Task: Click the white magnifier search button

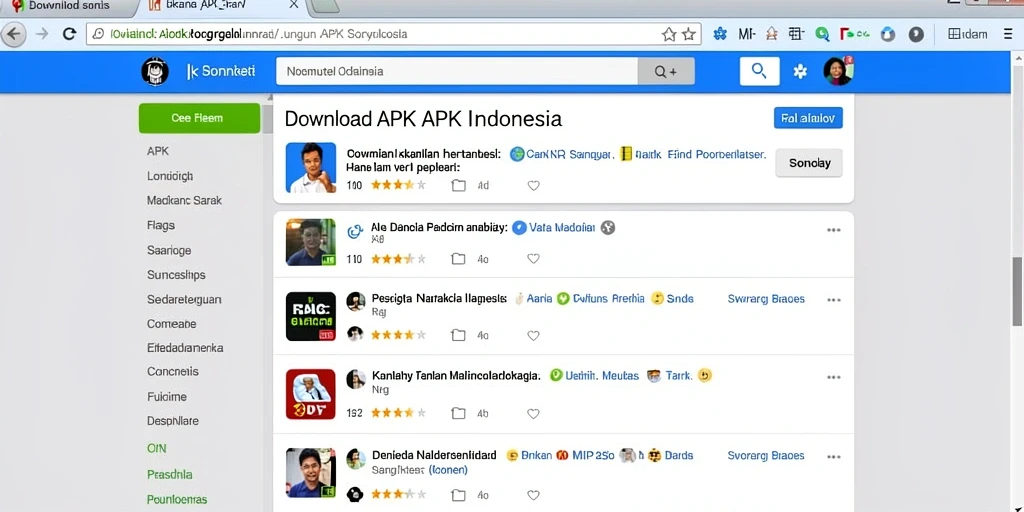Action: (759, 71)
